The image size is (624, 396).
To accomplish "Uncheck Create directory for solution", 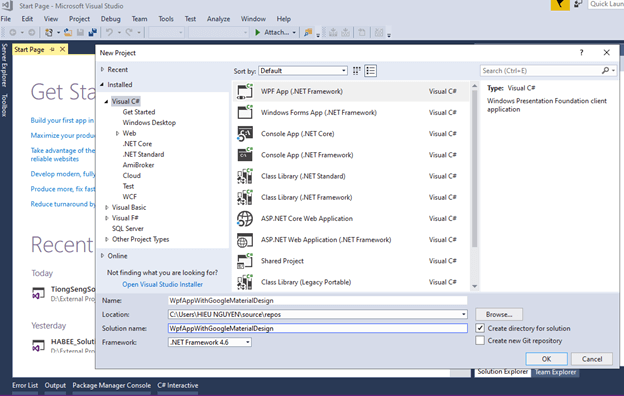I will click(480, 328).
